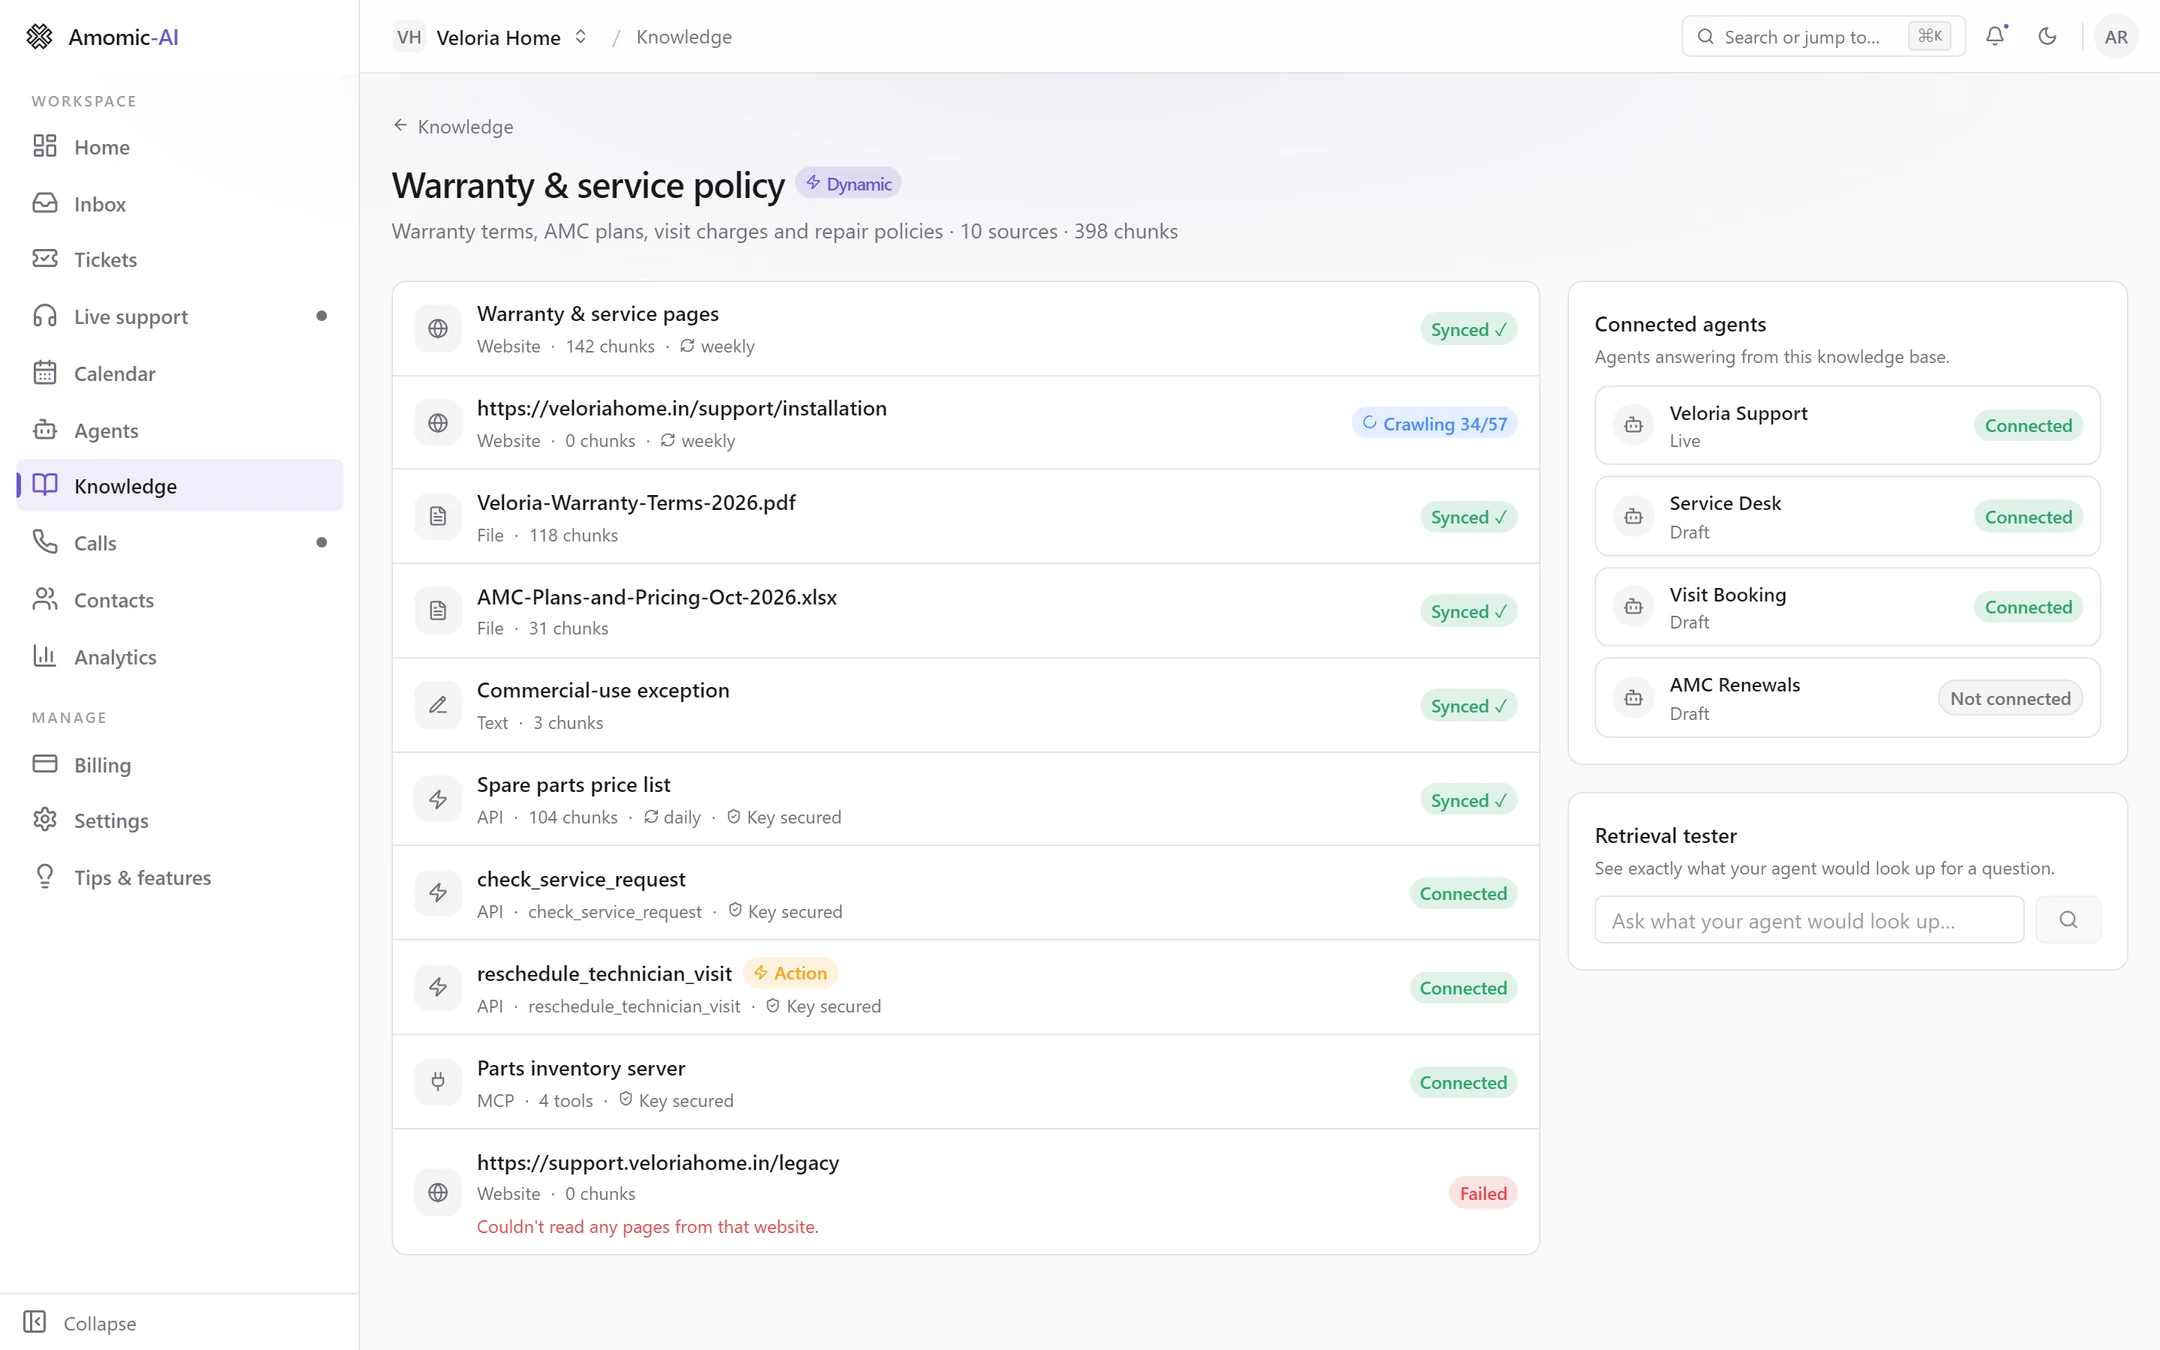The height and width of the screenshot is (1350, 2160).
Task: Click the globe icon for the legacy support URL
Action: coord(438,1192)
